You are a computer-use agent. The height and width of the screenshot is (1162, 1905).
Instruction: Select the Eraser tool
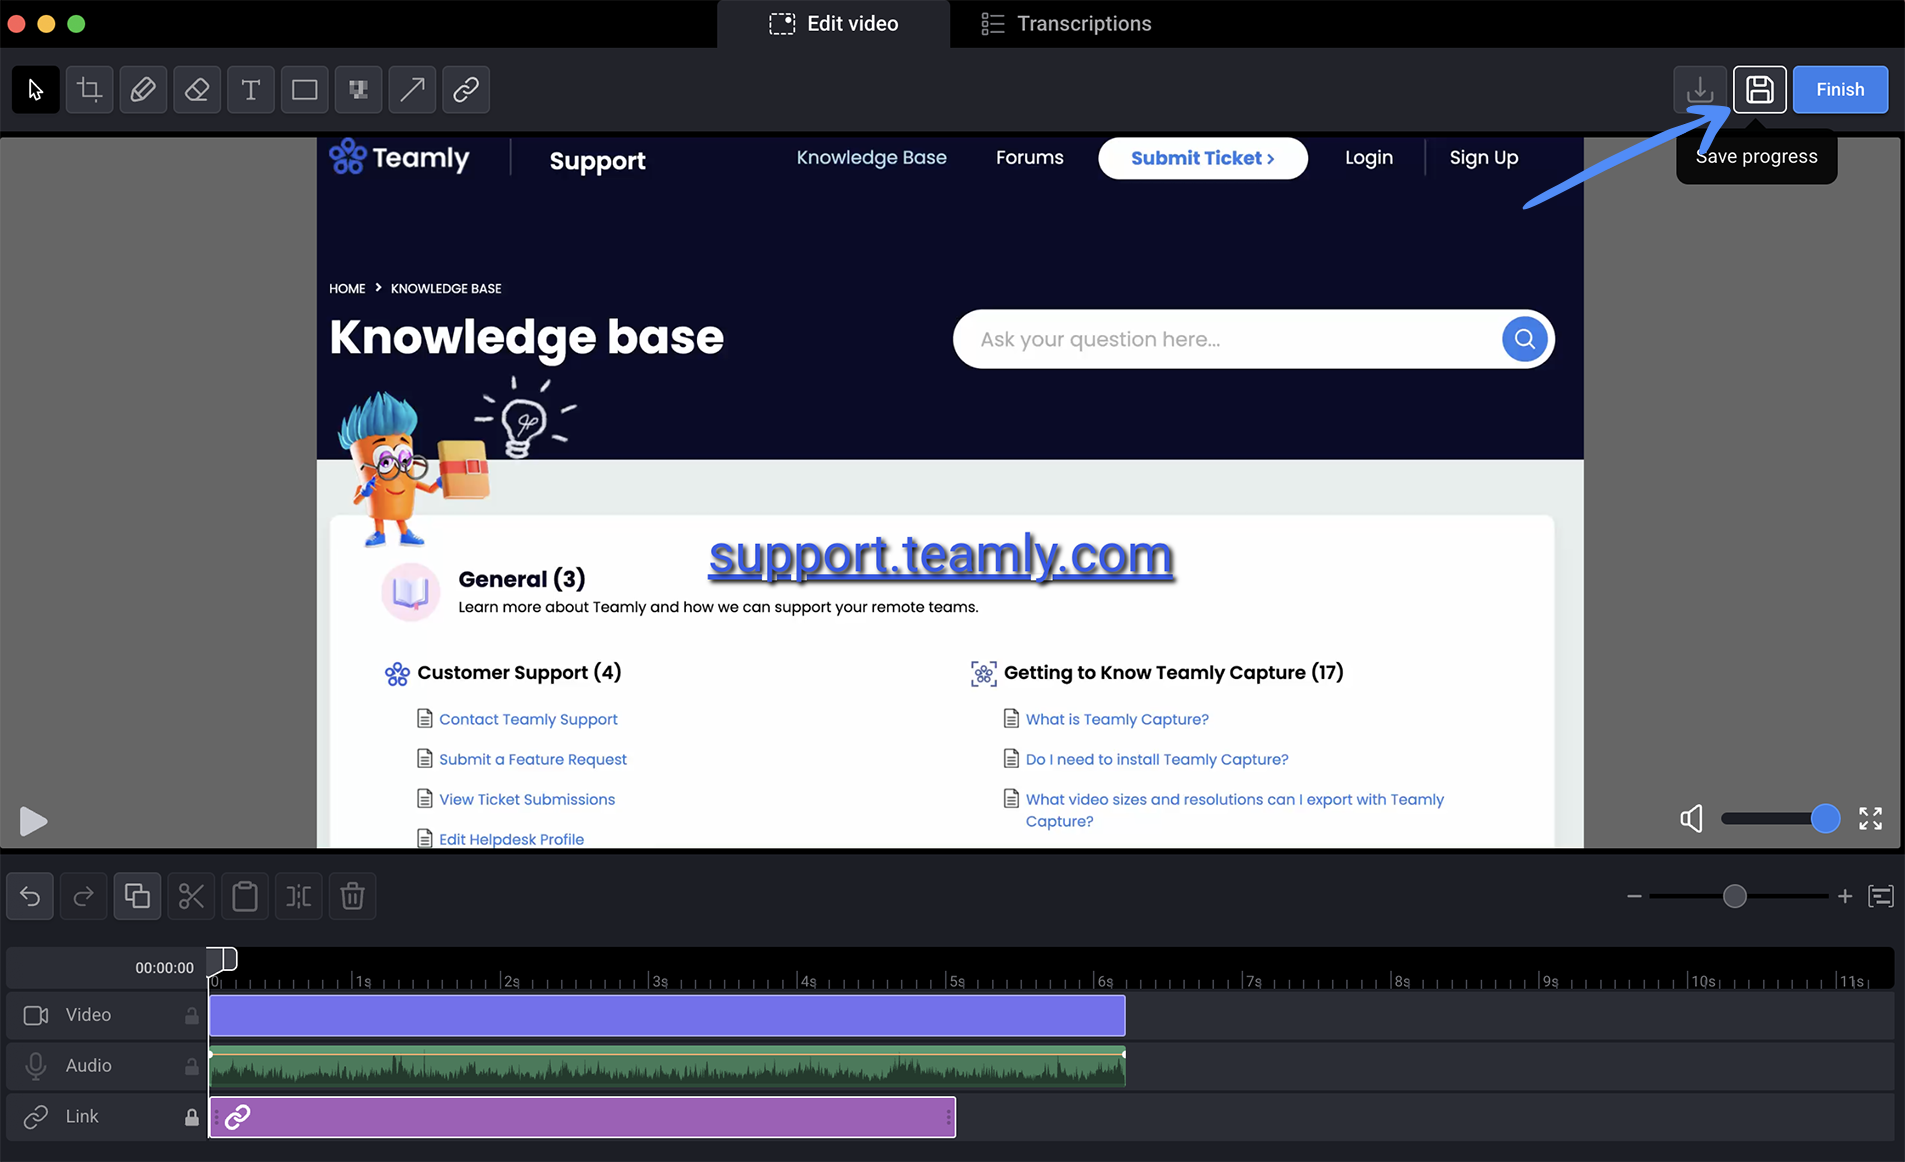197,90
